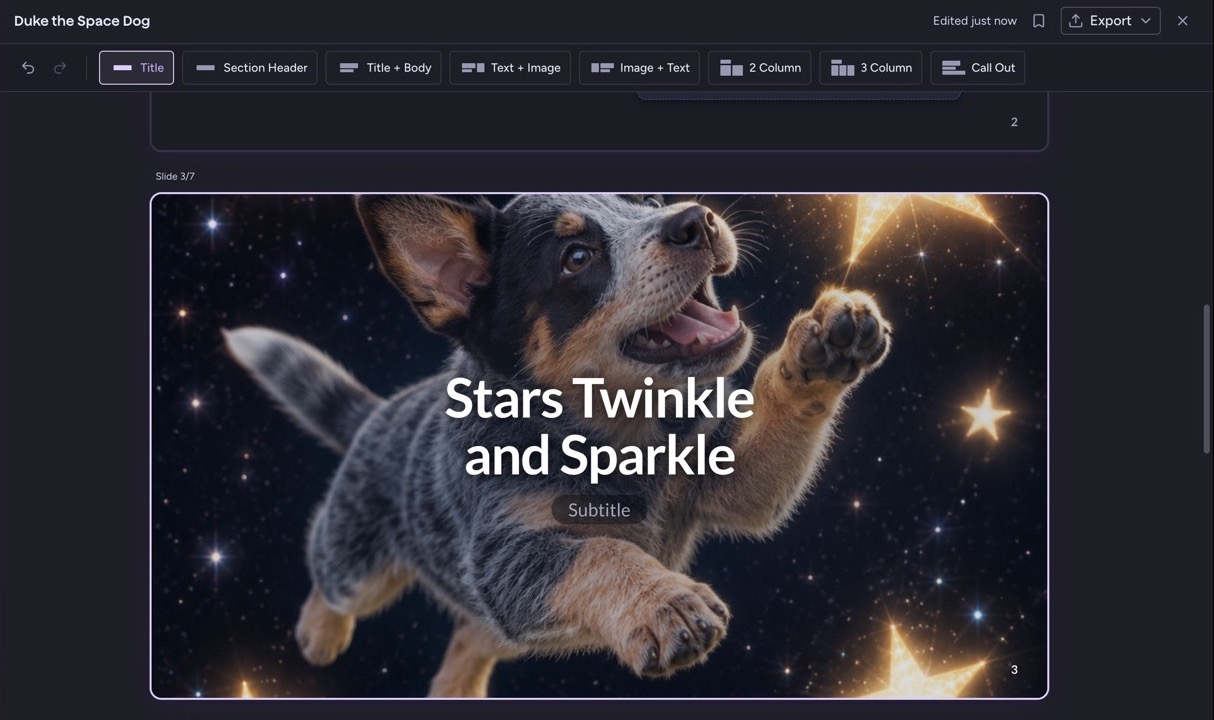Click the "Slide 3/7" label

pos(175,176)
